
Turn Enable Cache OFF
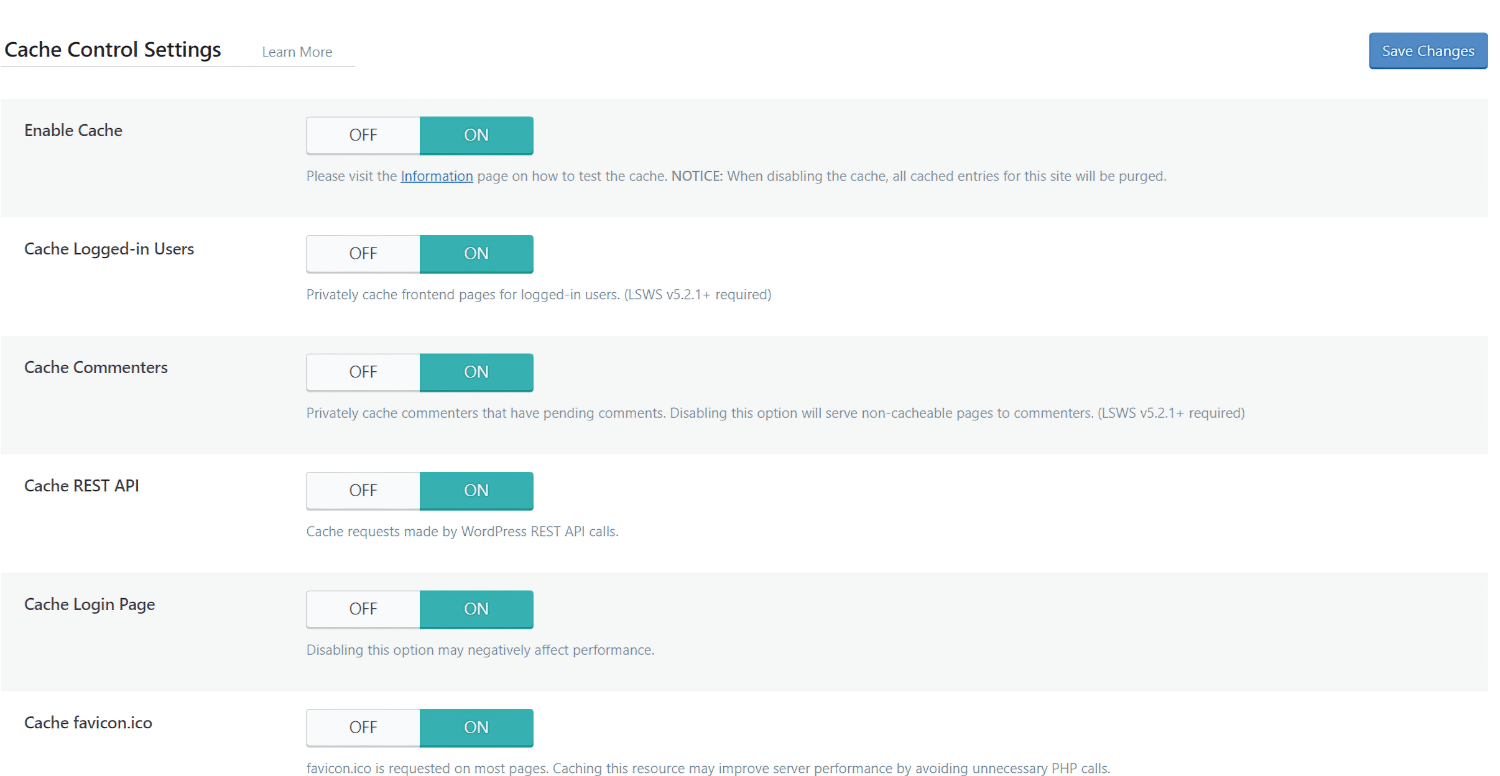[x=363, y=135]
